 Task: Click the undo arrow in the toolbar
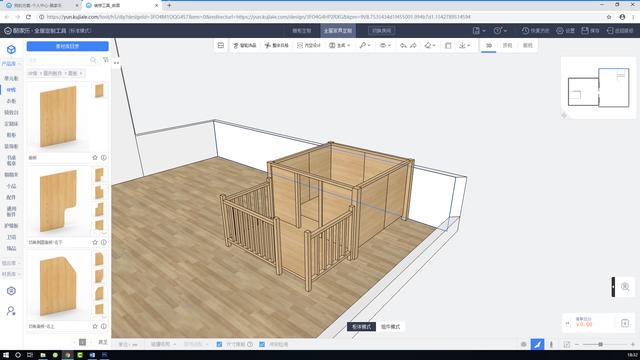(403, 45)
